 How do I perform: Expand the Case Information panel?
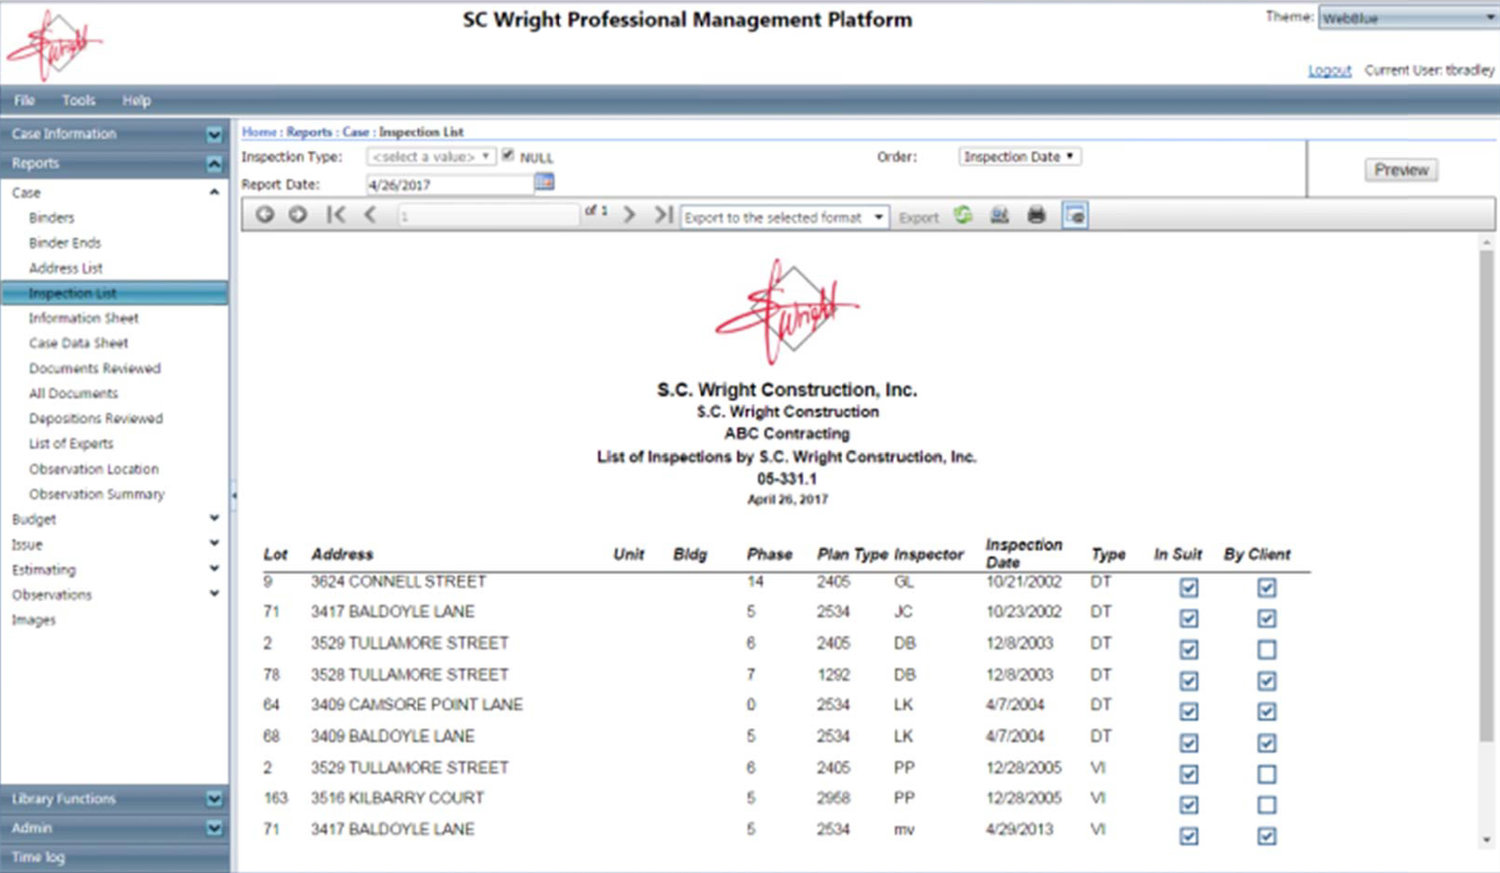tap(214, 134)
